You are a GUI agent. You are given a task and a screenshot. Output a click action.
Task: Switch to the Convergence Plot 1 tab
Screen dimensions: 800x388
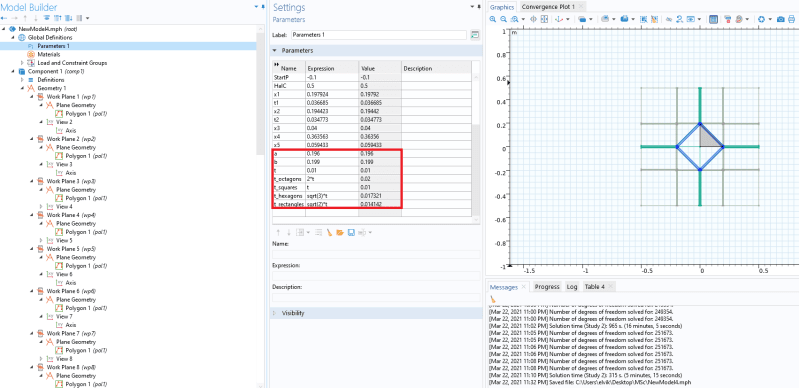pos(548,7)
